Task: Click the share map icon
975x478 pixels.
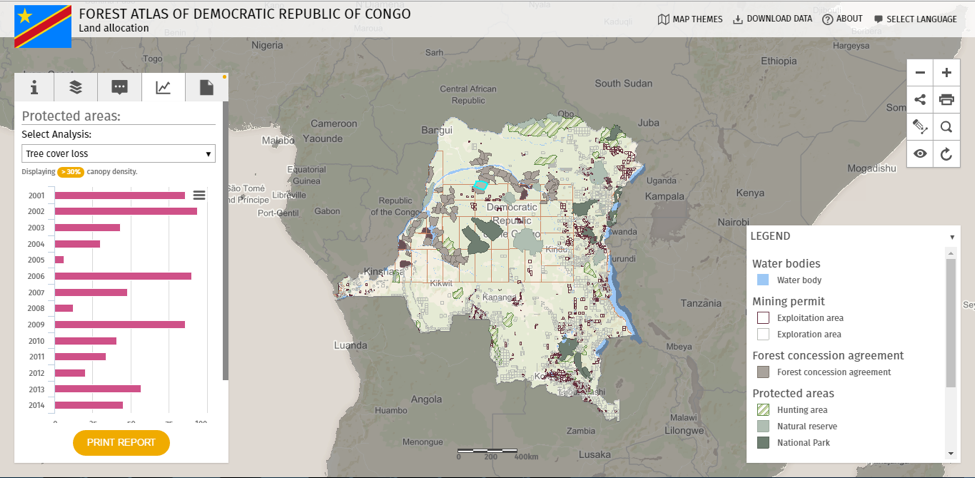Action: [x=920, y=99]
